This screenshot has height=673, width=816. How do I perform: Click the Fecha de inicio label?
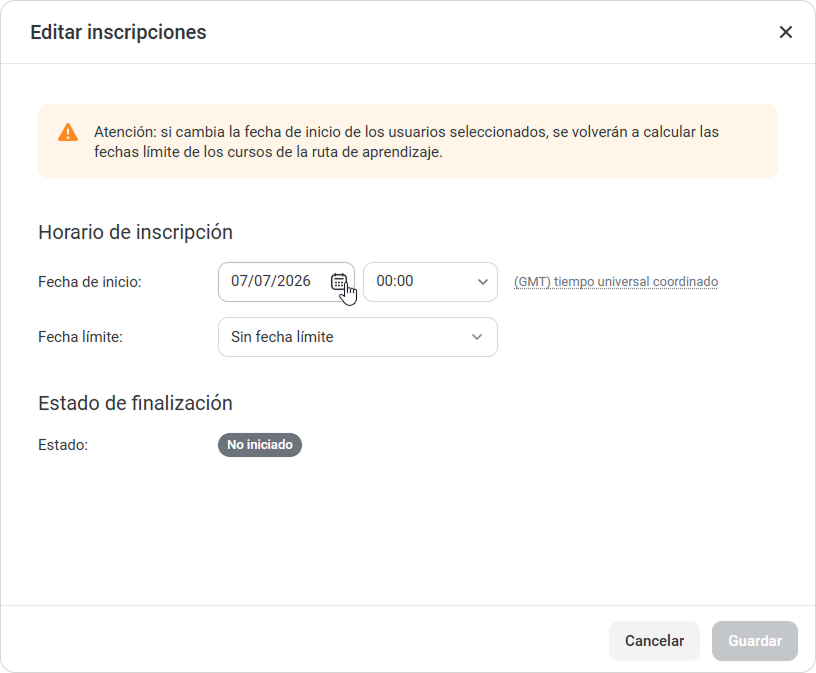point(90,282)
